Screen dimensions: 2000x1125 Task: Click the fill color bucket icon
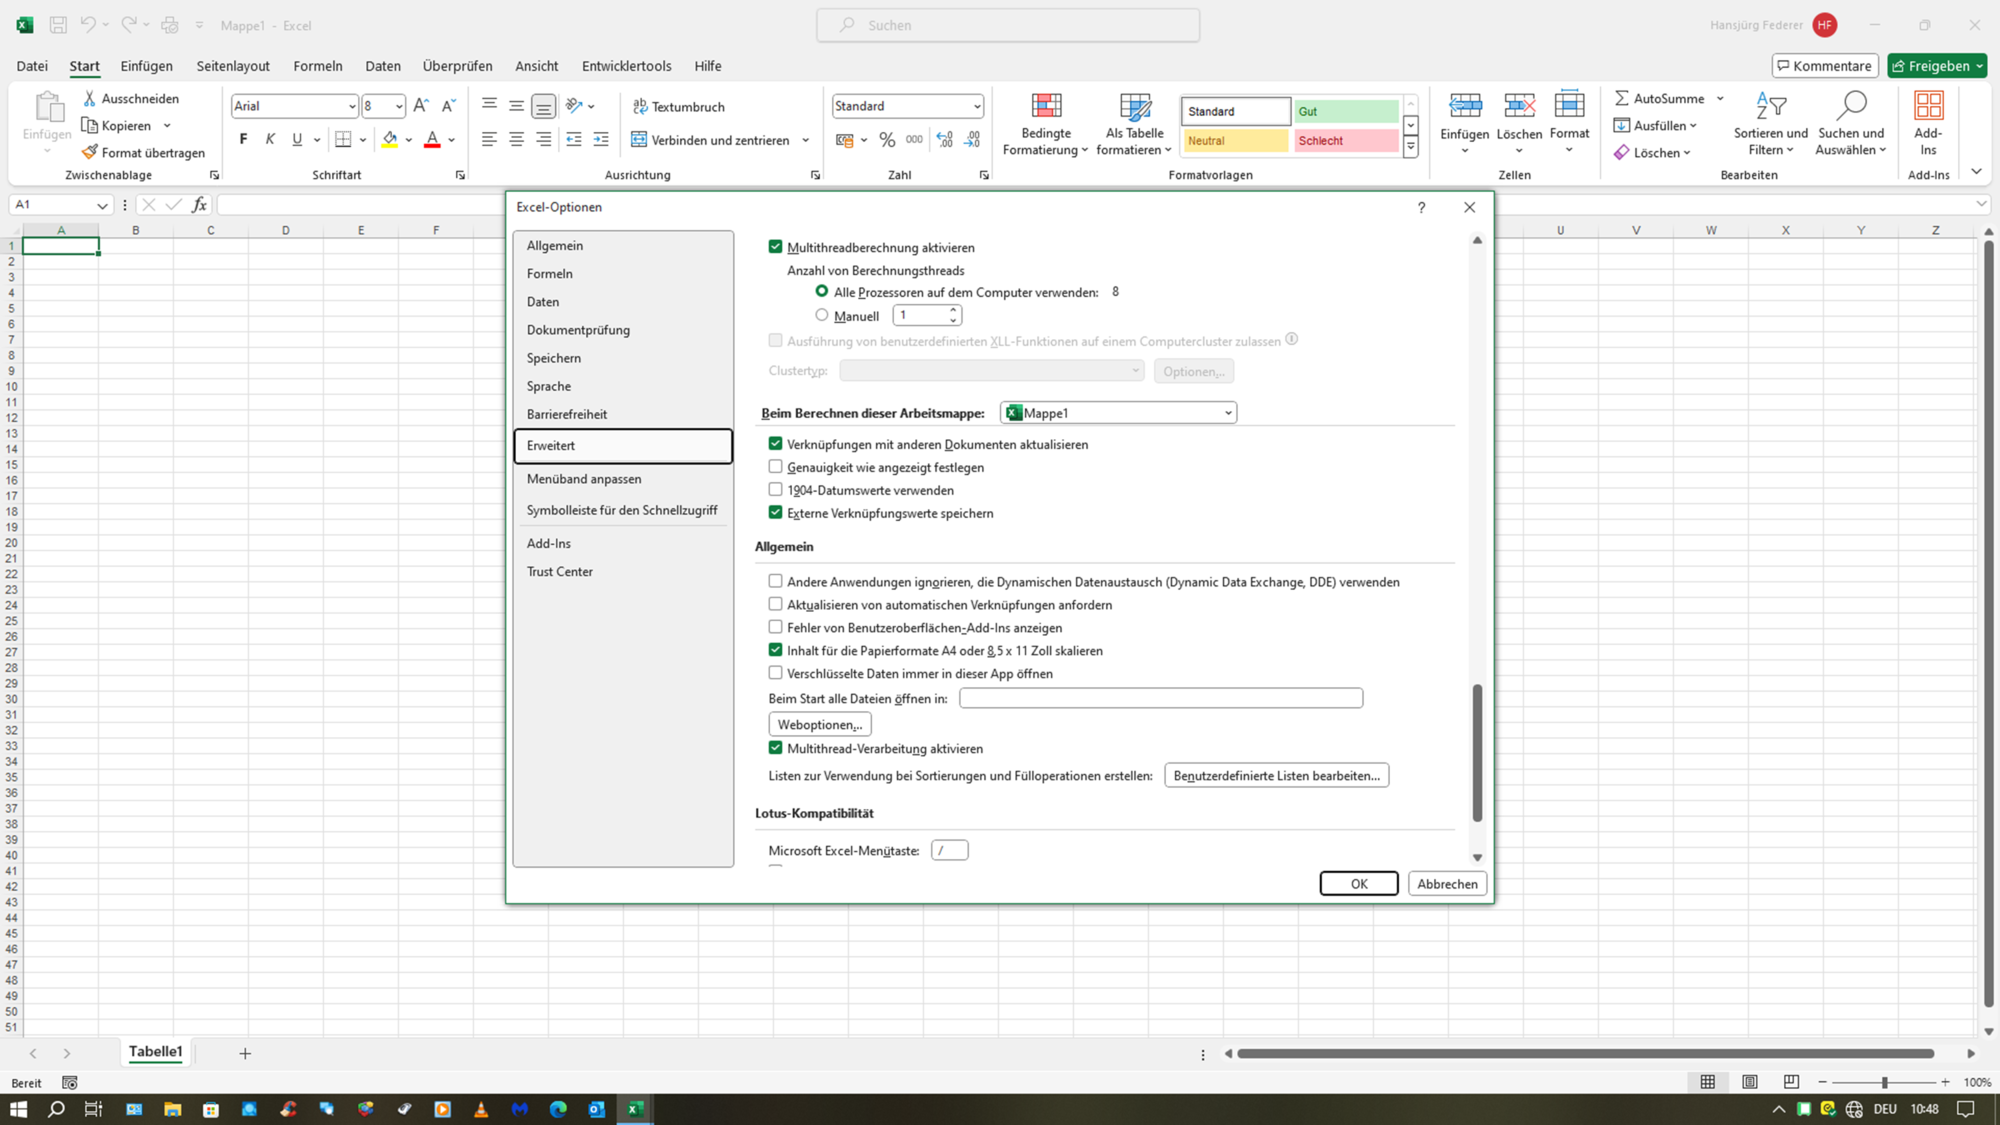pos(390,139)
